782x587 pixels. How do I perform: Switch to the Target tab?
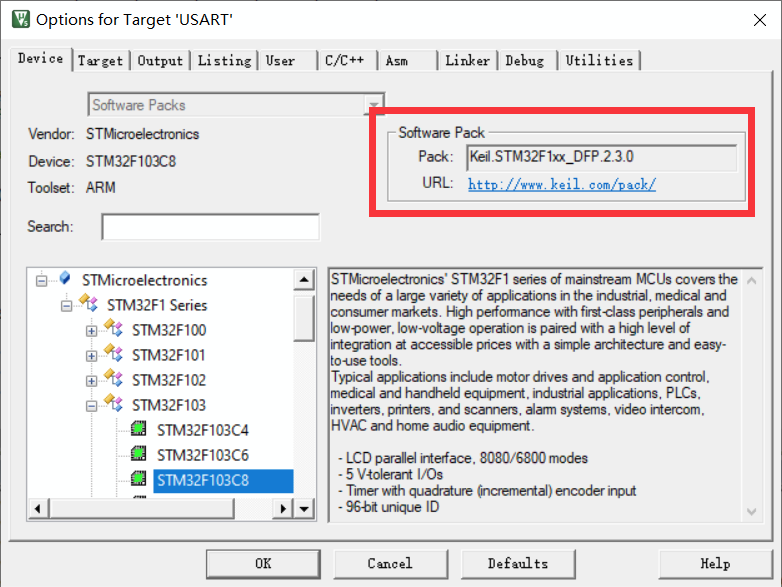[x=101, y=61]
